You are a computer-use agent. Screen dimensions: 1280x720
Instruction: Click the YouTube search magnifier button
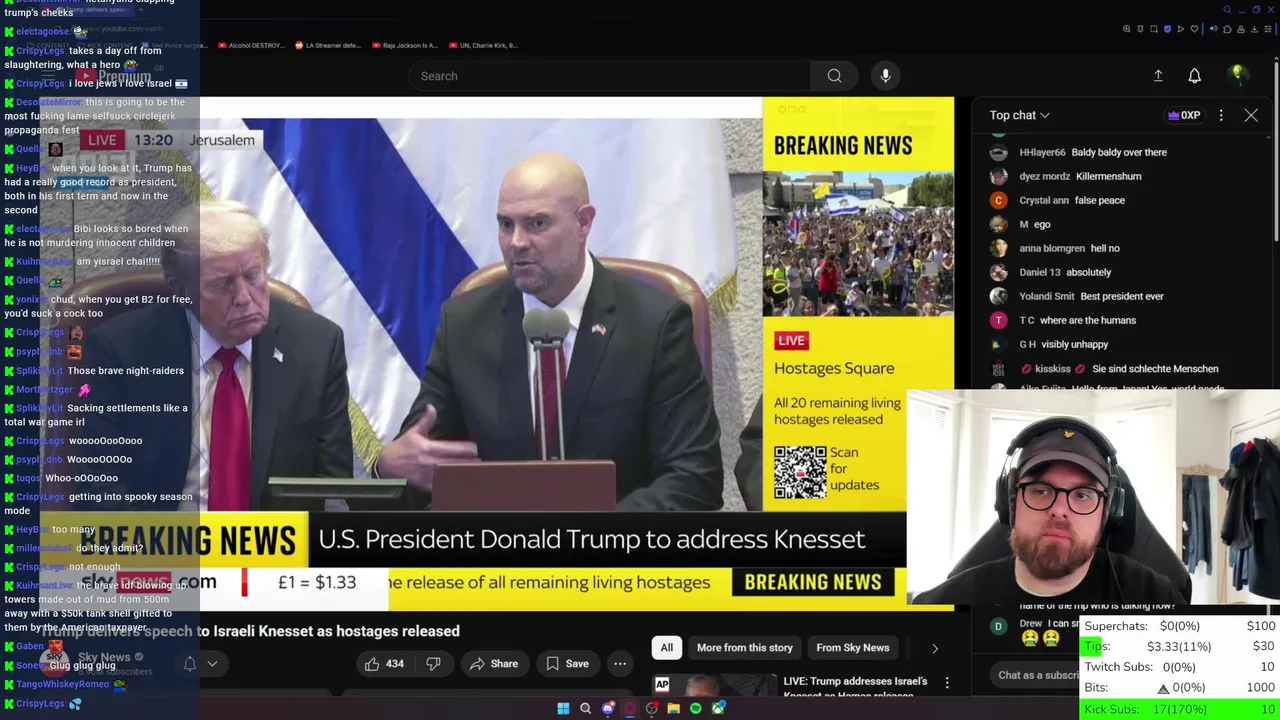[834, 76]
